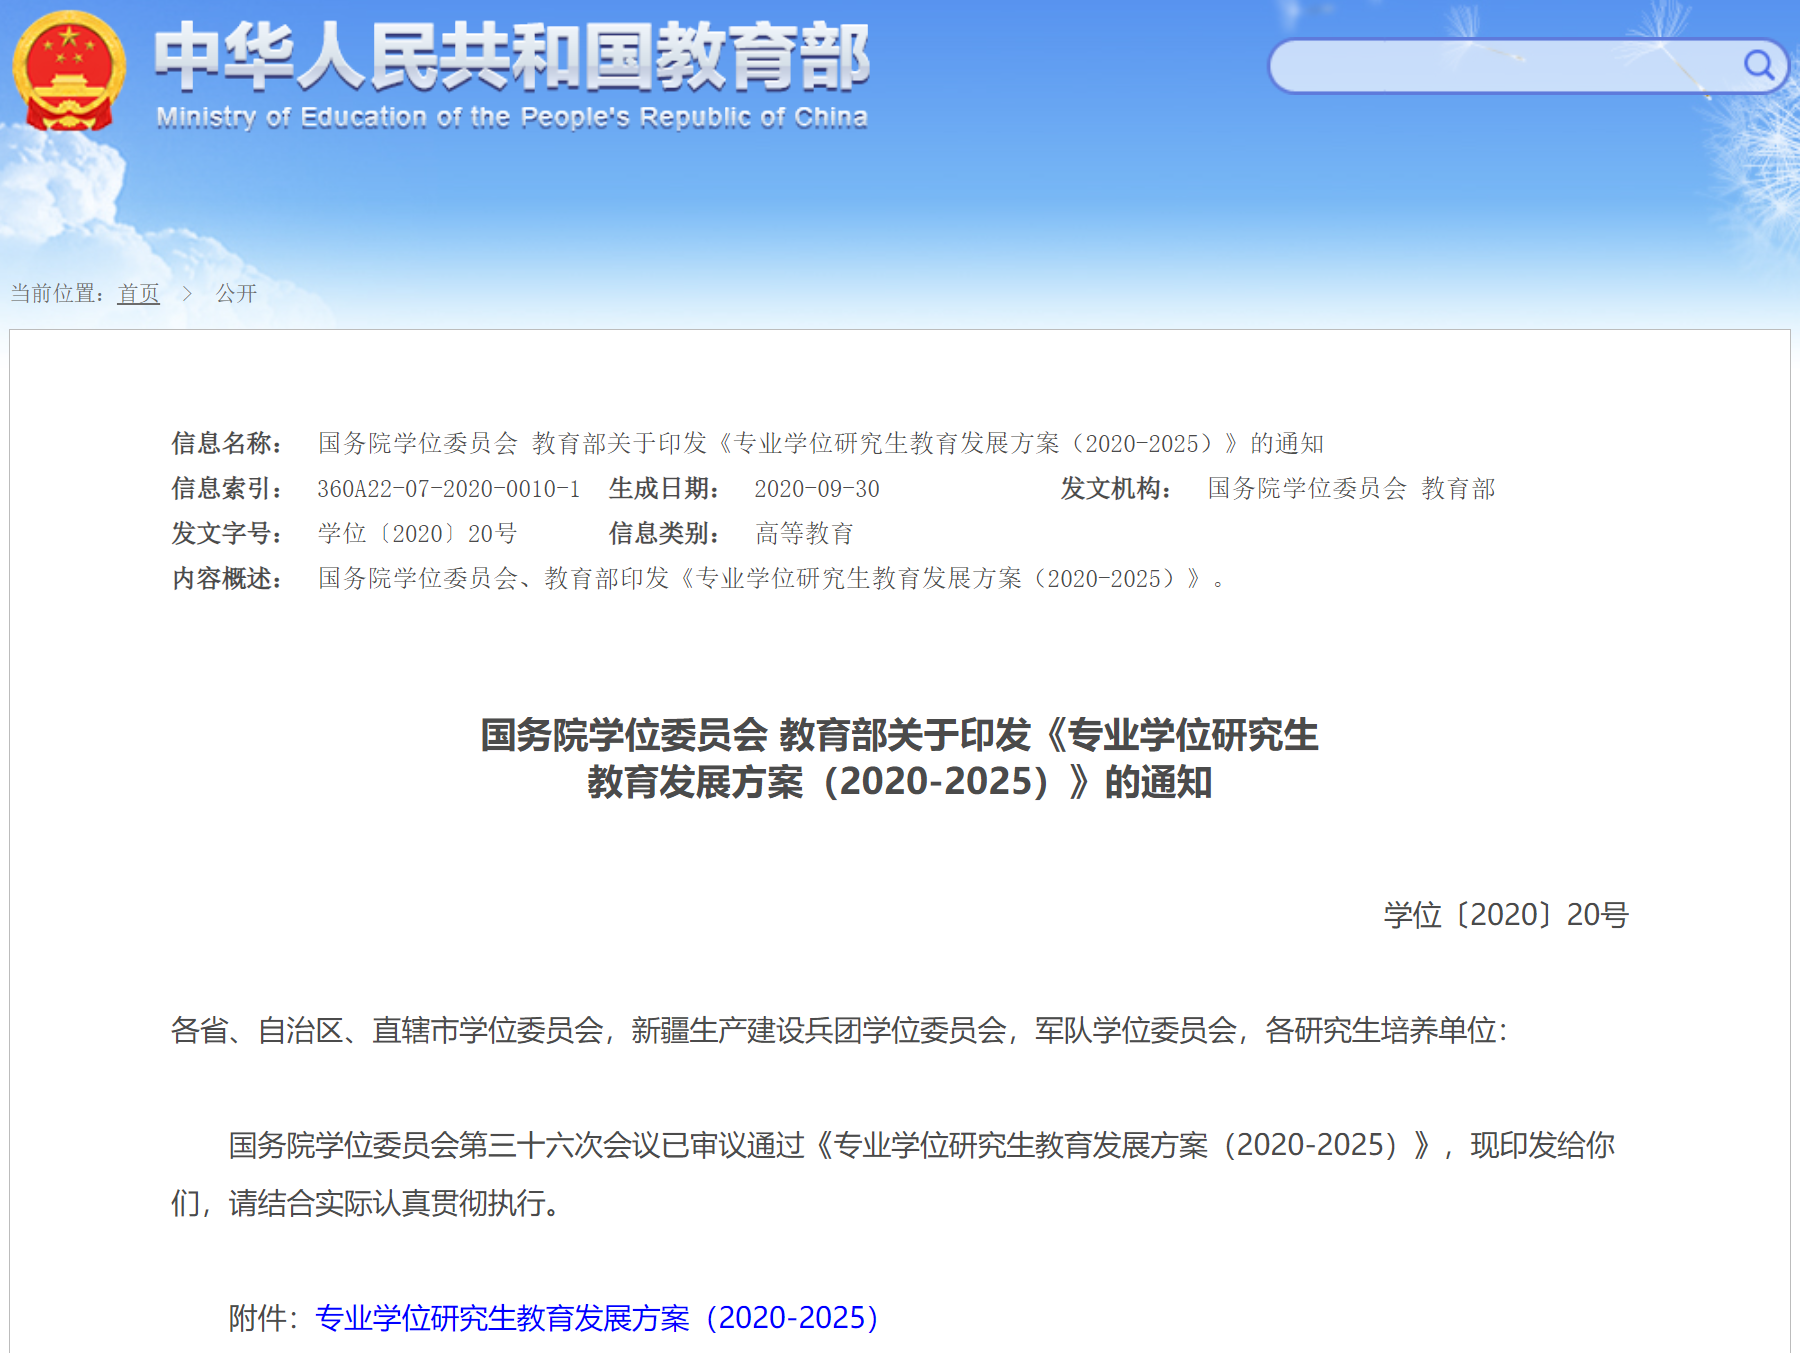Click the Ministry of Education English subtitle
This screenshot has width=1800, height=1353.
point(512,118)
